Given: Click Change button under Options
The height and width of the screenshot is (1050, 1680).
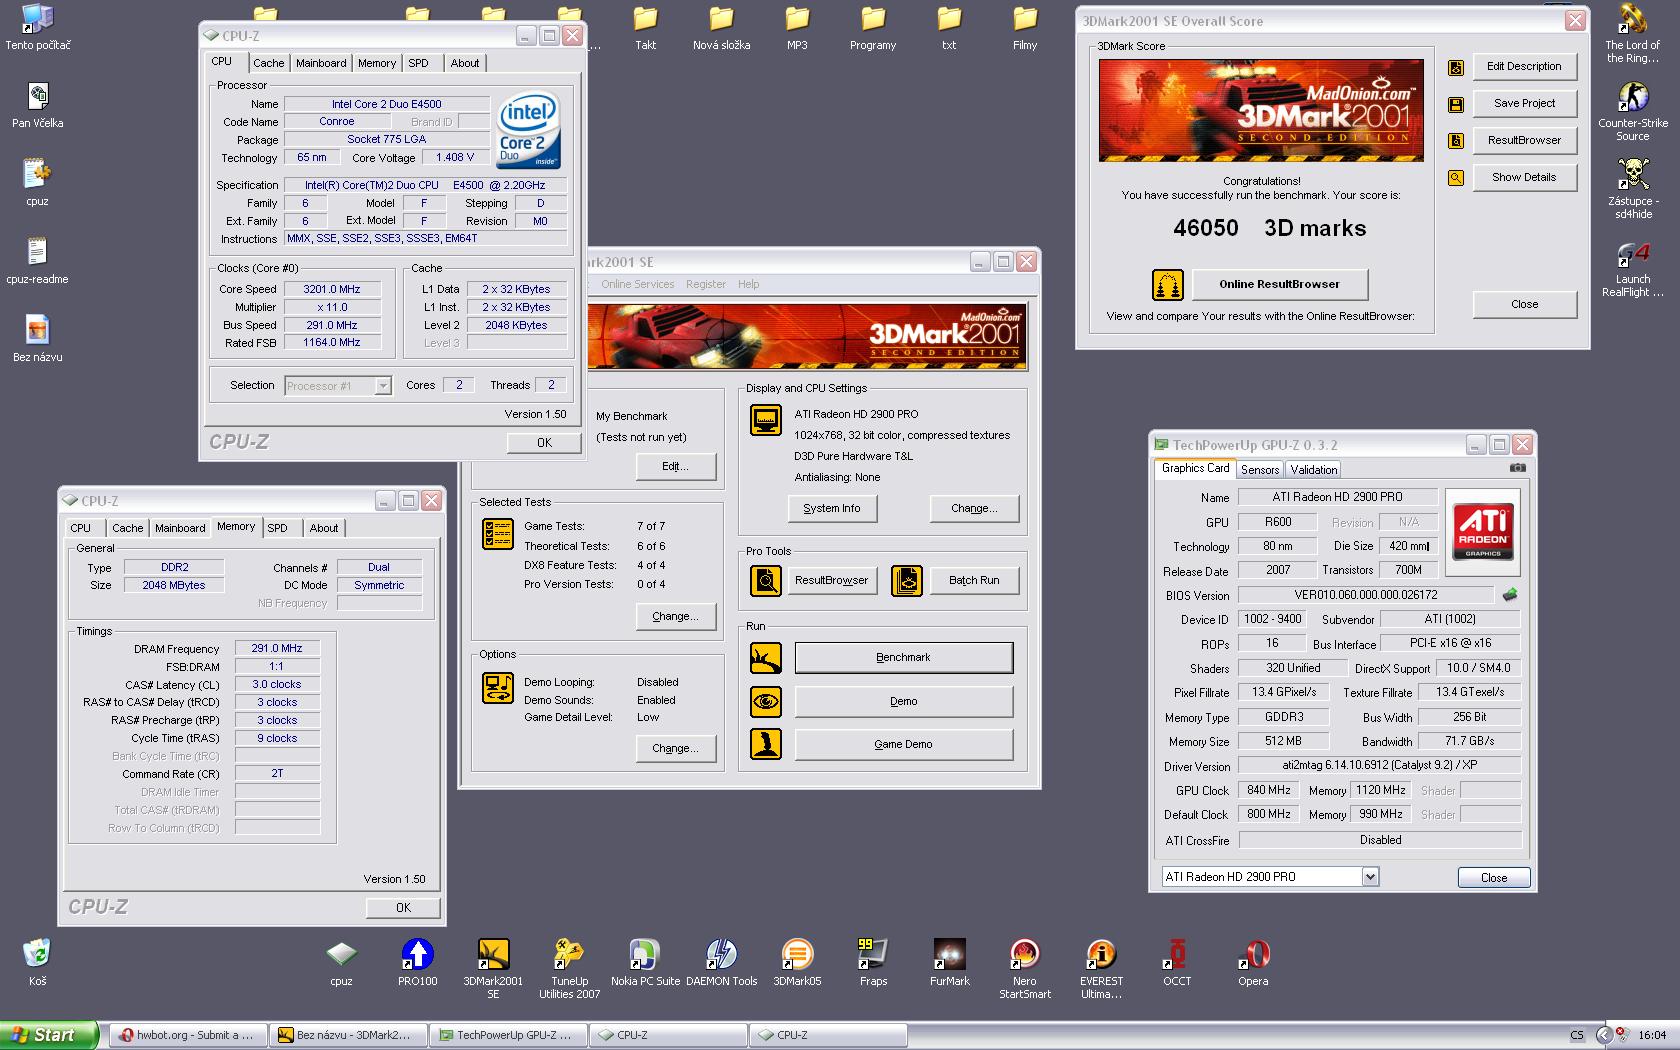Looking at the screenshot, I should [675, 749].
